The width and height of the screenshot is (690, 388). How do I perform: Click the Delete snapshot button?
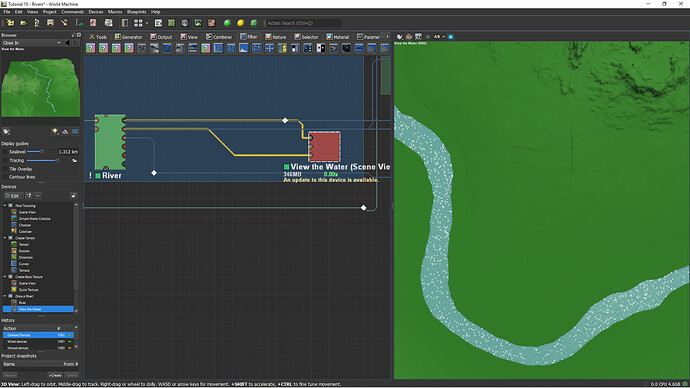click(71, 375)
